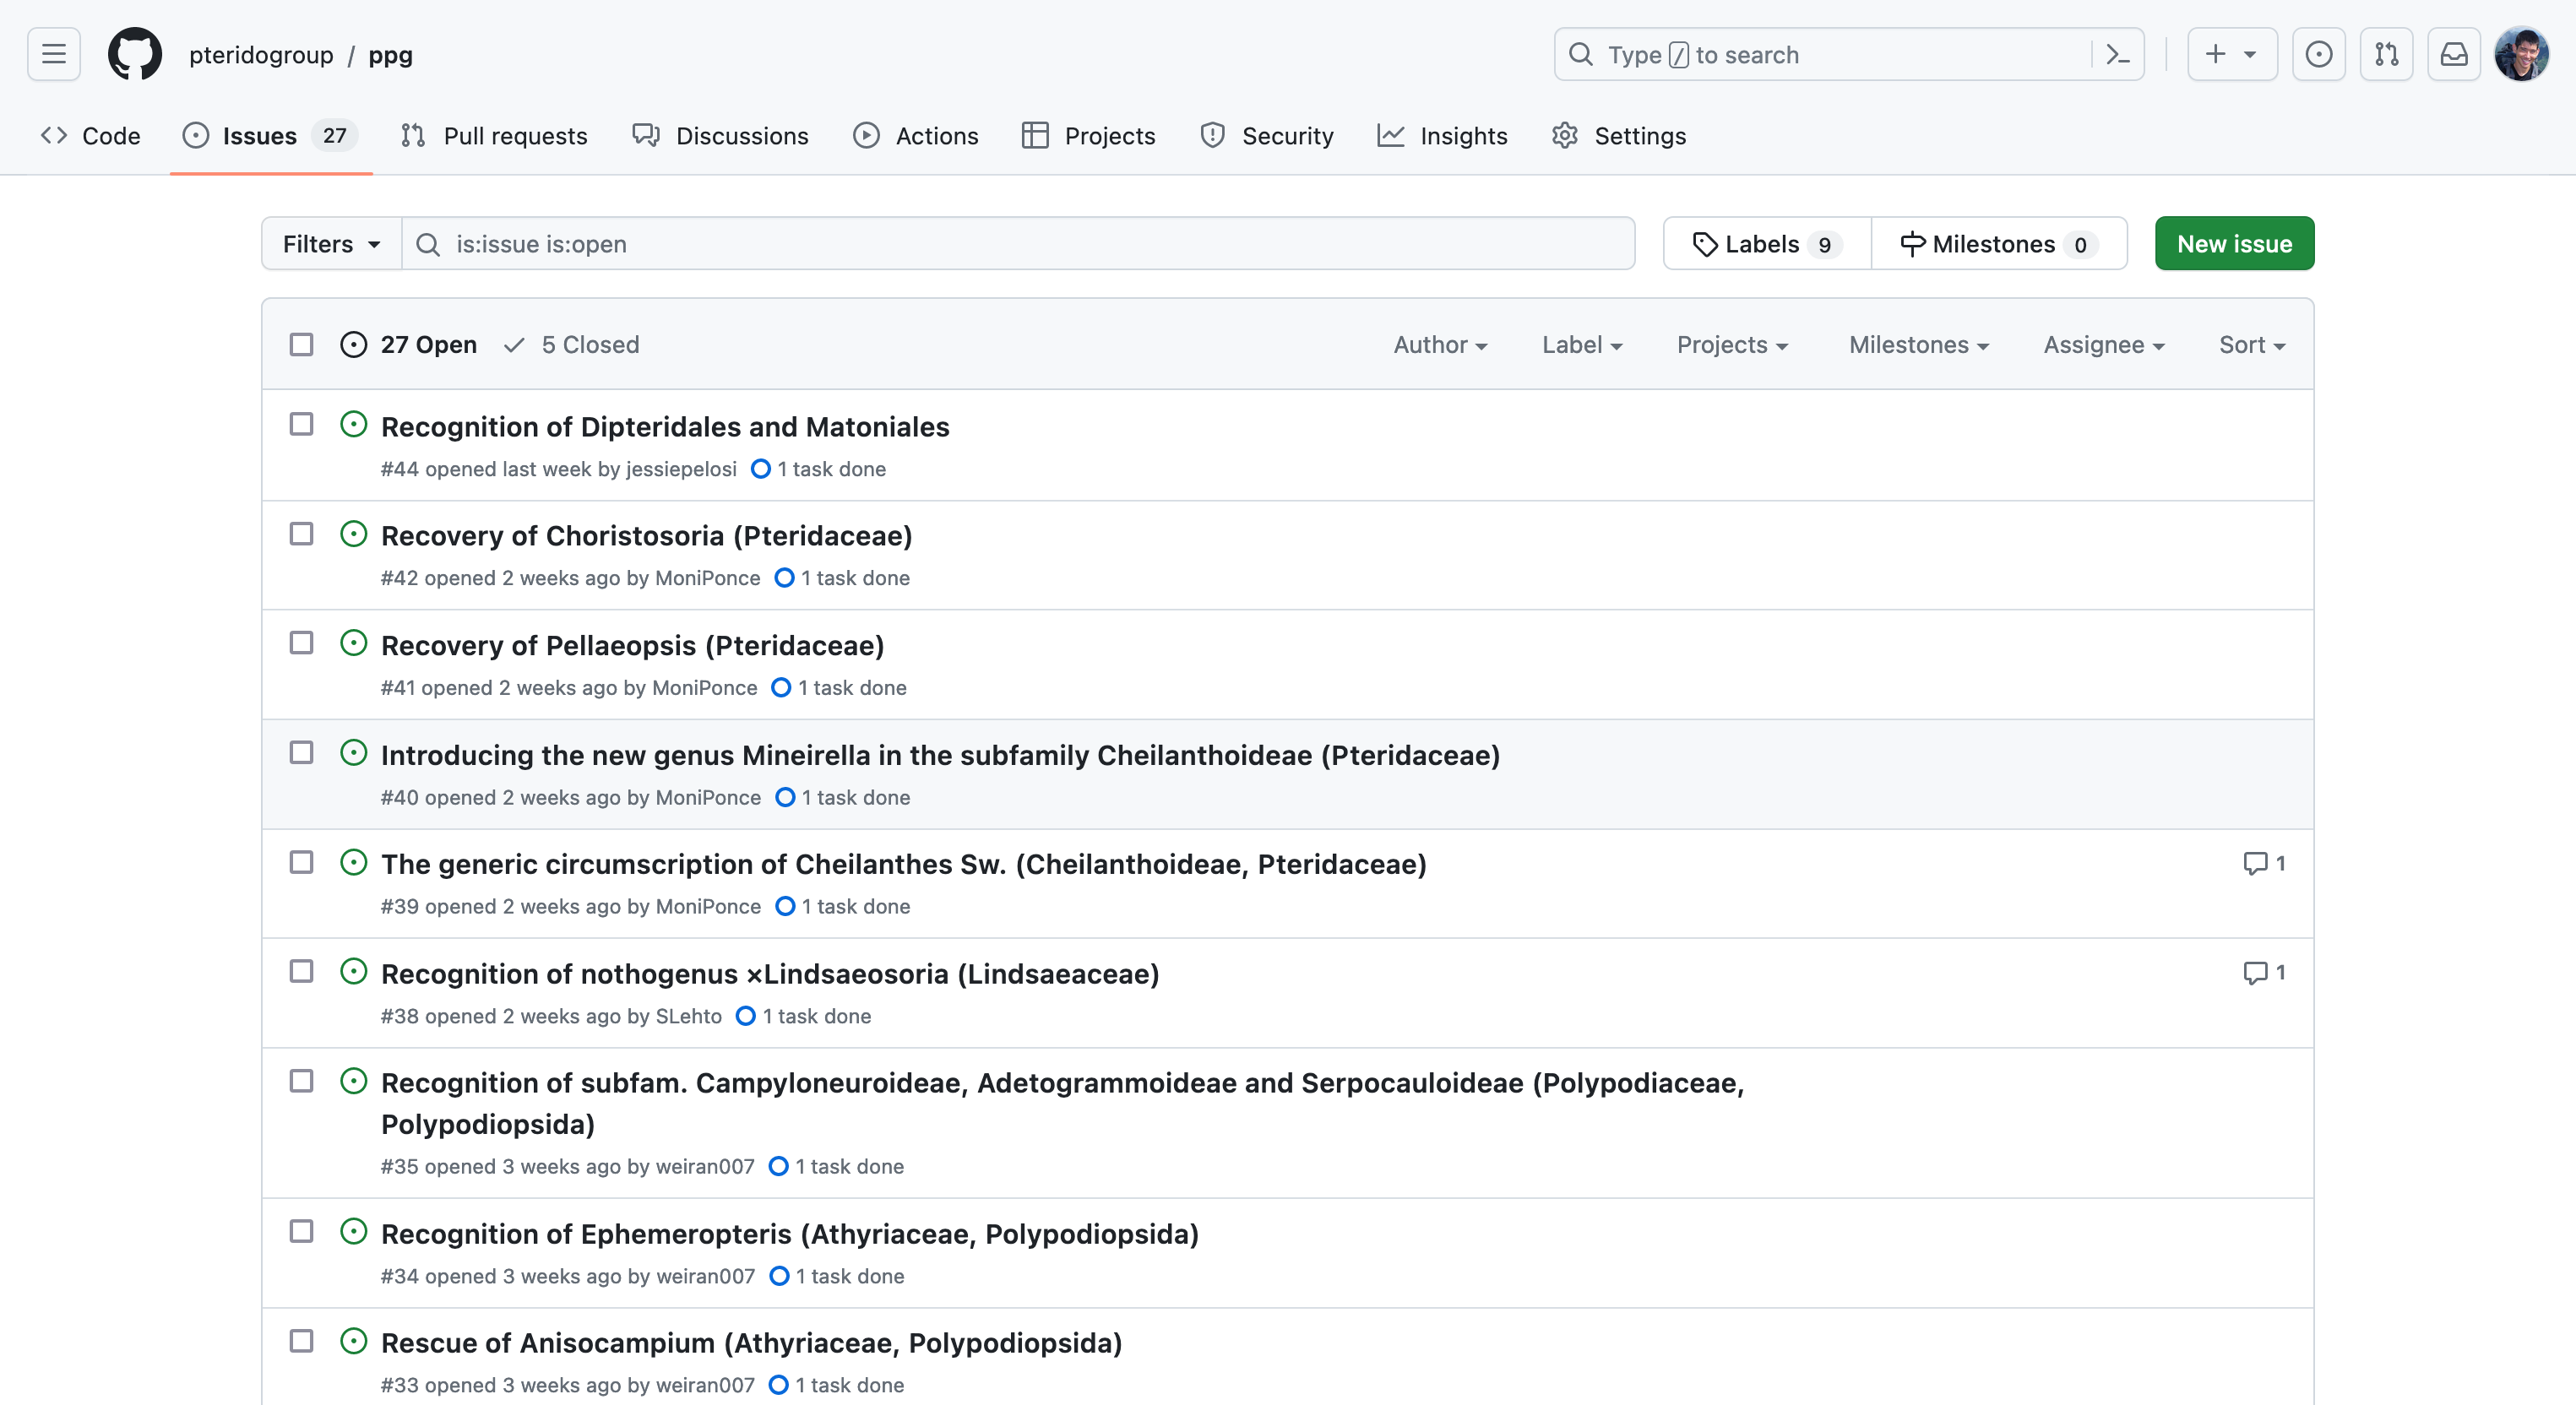Open the notifications inbox icon
Image resolution: width=2576 pixels, height=1405 pixels.
[2453, 54]
